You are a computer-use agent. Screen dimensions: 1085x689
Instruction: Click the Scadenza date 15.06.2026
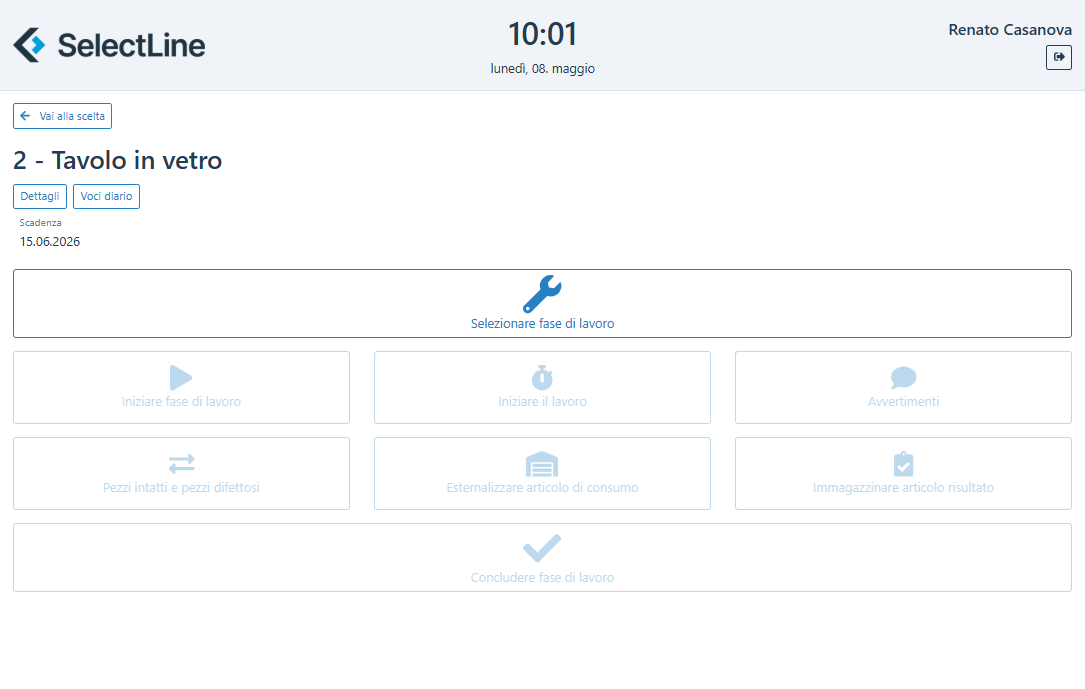[x=50, y=241]
